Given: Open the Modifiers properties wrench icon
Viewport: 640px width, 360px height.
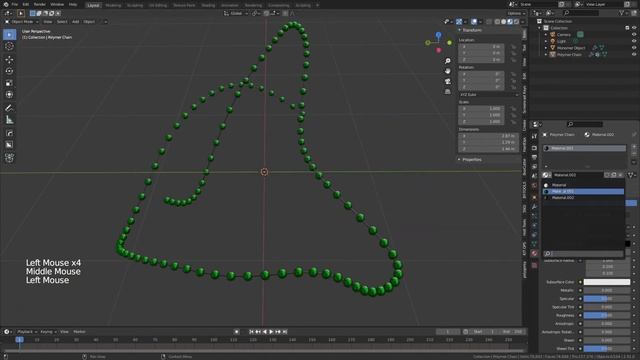Looking at the screenshot, I should point(534,207).
